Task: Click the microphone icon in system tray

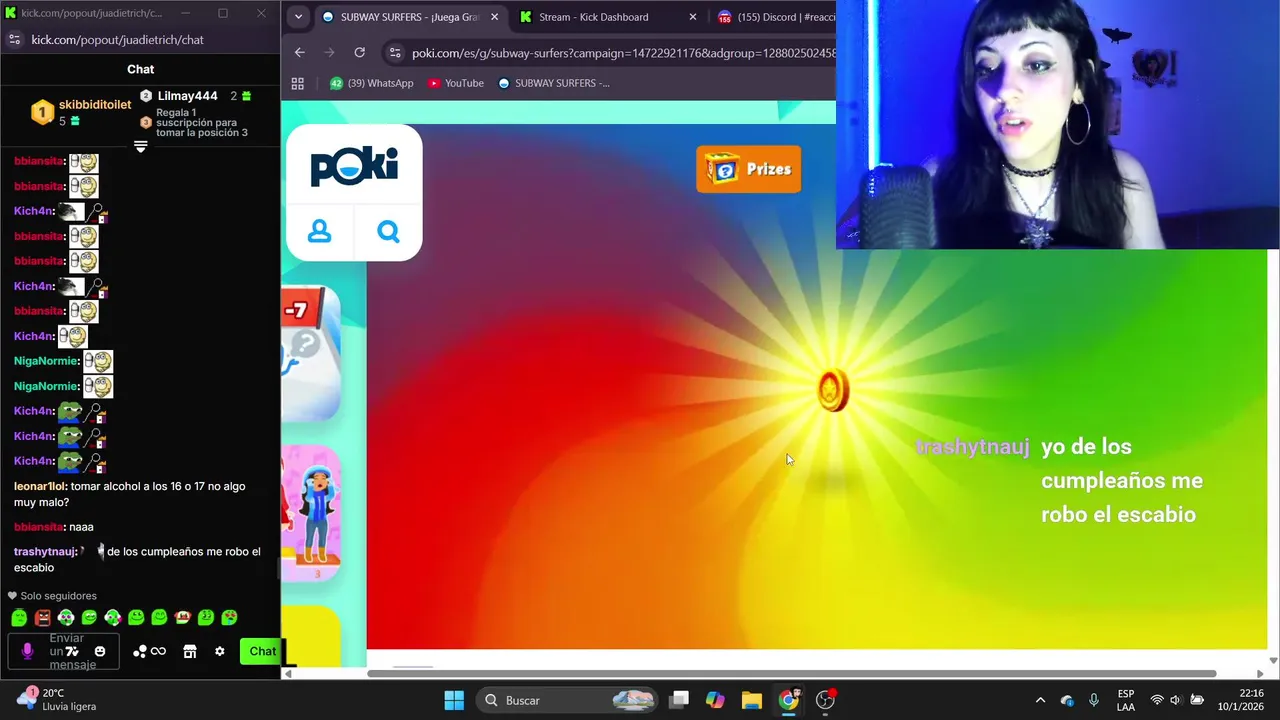Action: [x=1094, y=700]
